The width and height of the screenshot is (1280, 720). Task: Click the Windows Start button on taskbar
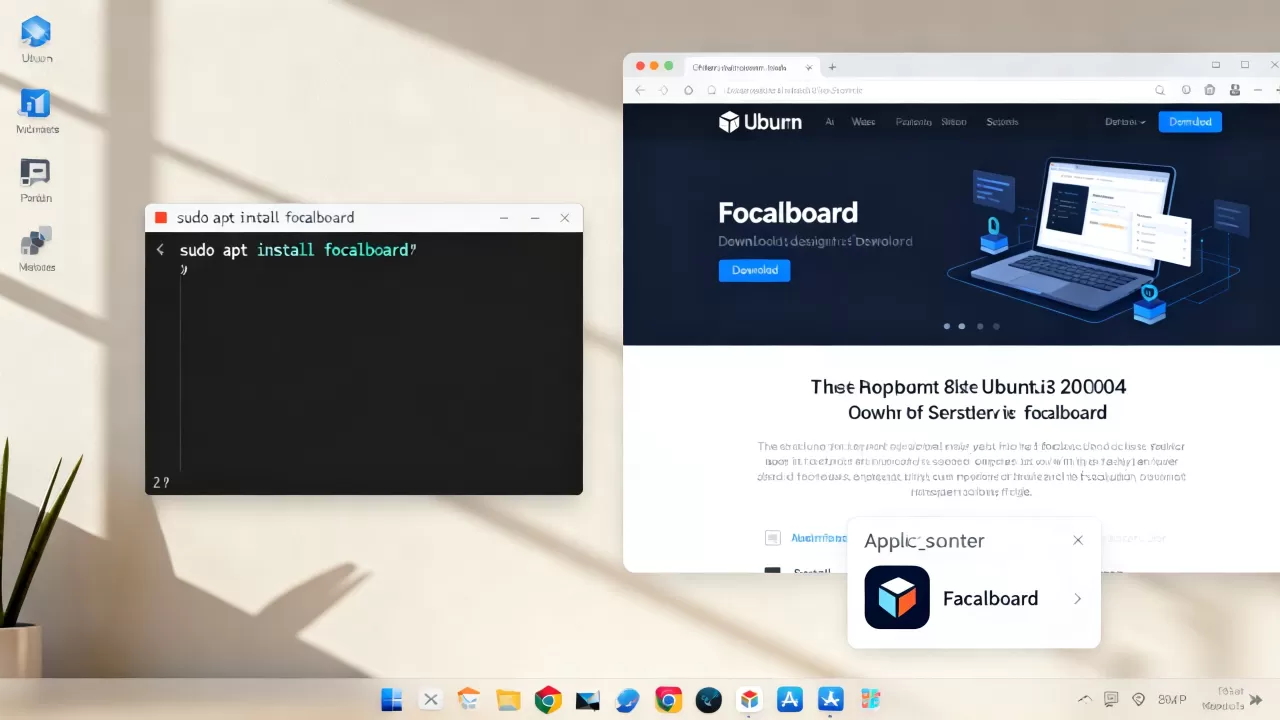click(x=392, y=700)
